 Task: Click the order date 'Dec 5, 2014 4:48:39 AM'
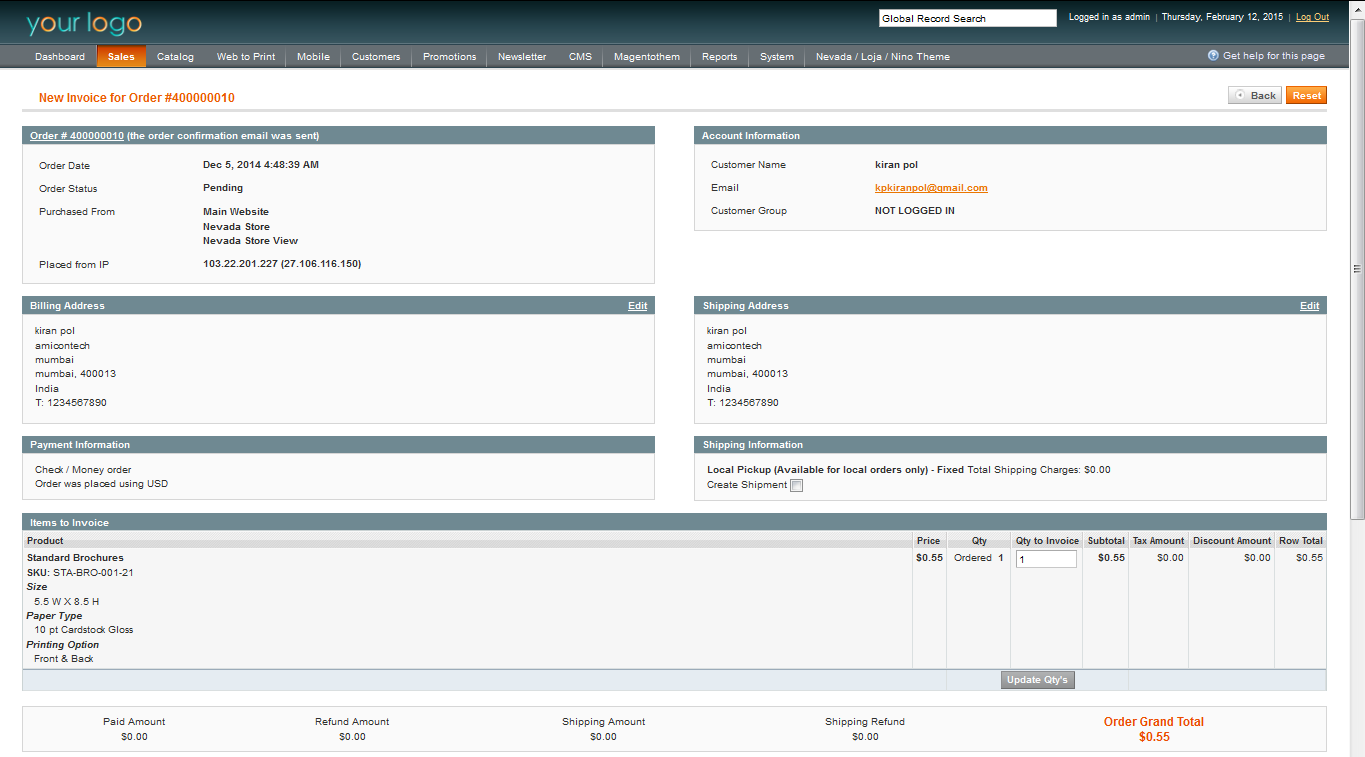(261, 165)
